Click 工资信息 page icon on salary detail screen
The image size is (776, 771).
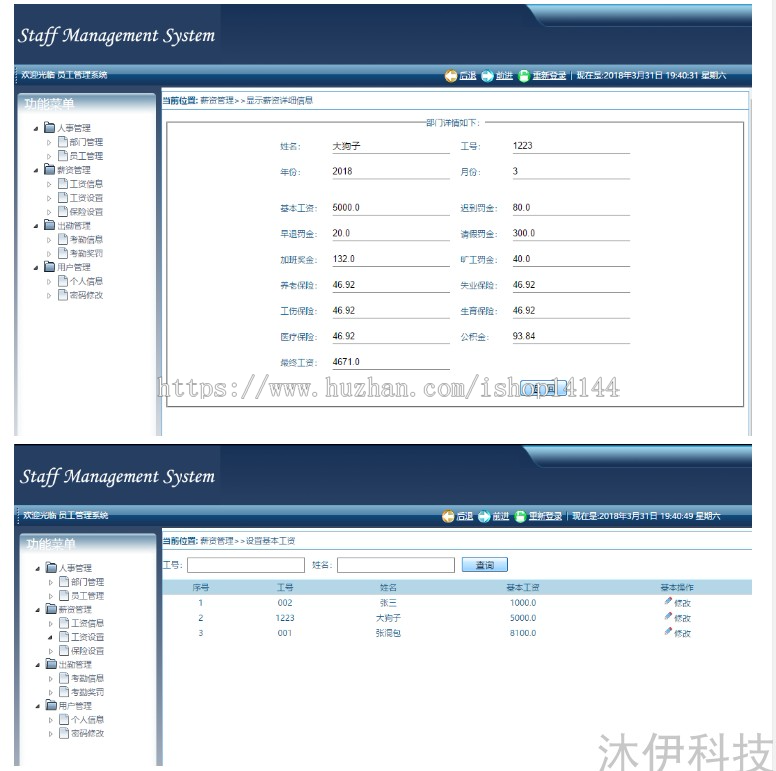63,184
